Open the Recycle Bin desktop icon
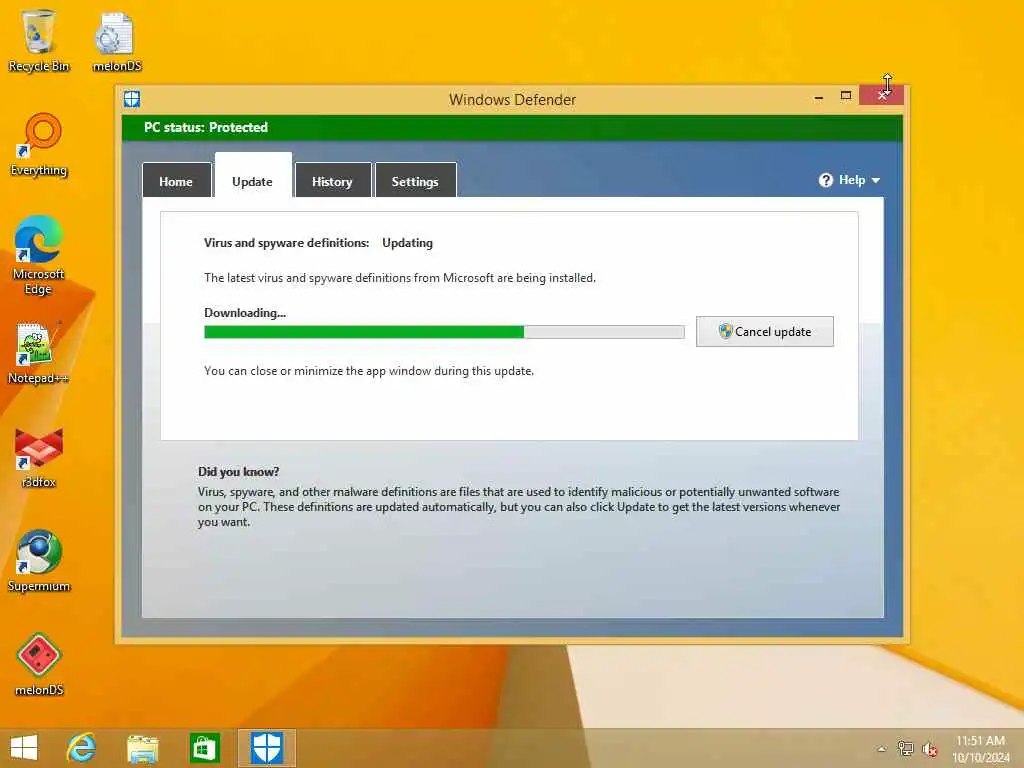The width and height of the screenshot is (1024, 768). pyautogui.click(x=39, y=40)
